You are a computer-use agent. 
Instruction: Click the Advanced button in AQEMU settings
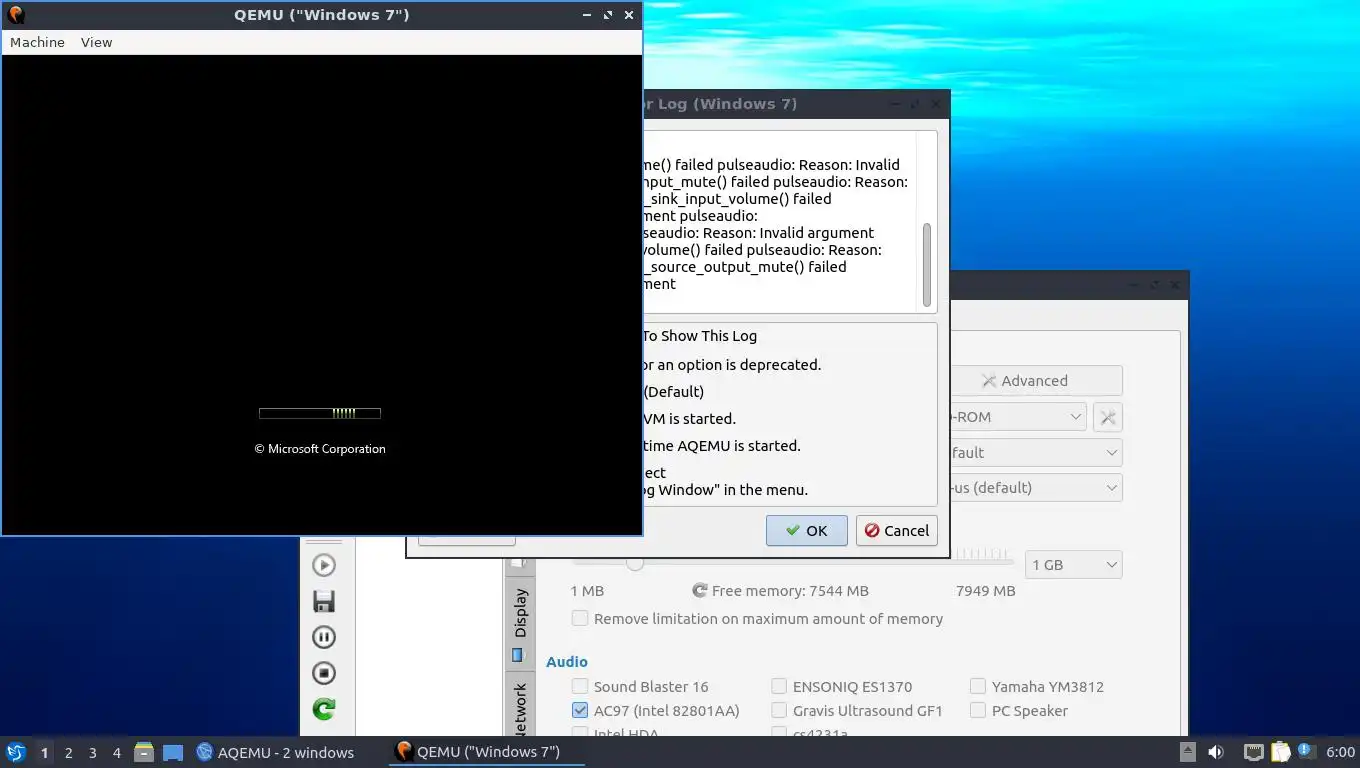pos(1036,381)
